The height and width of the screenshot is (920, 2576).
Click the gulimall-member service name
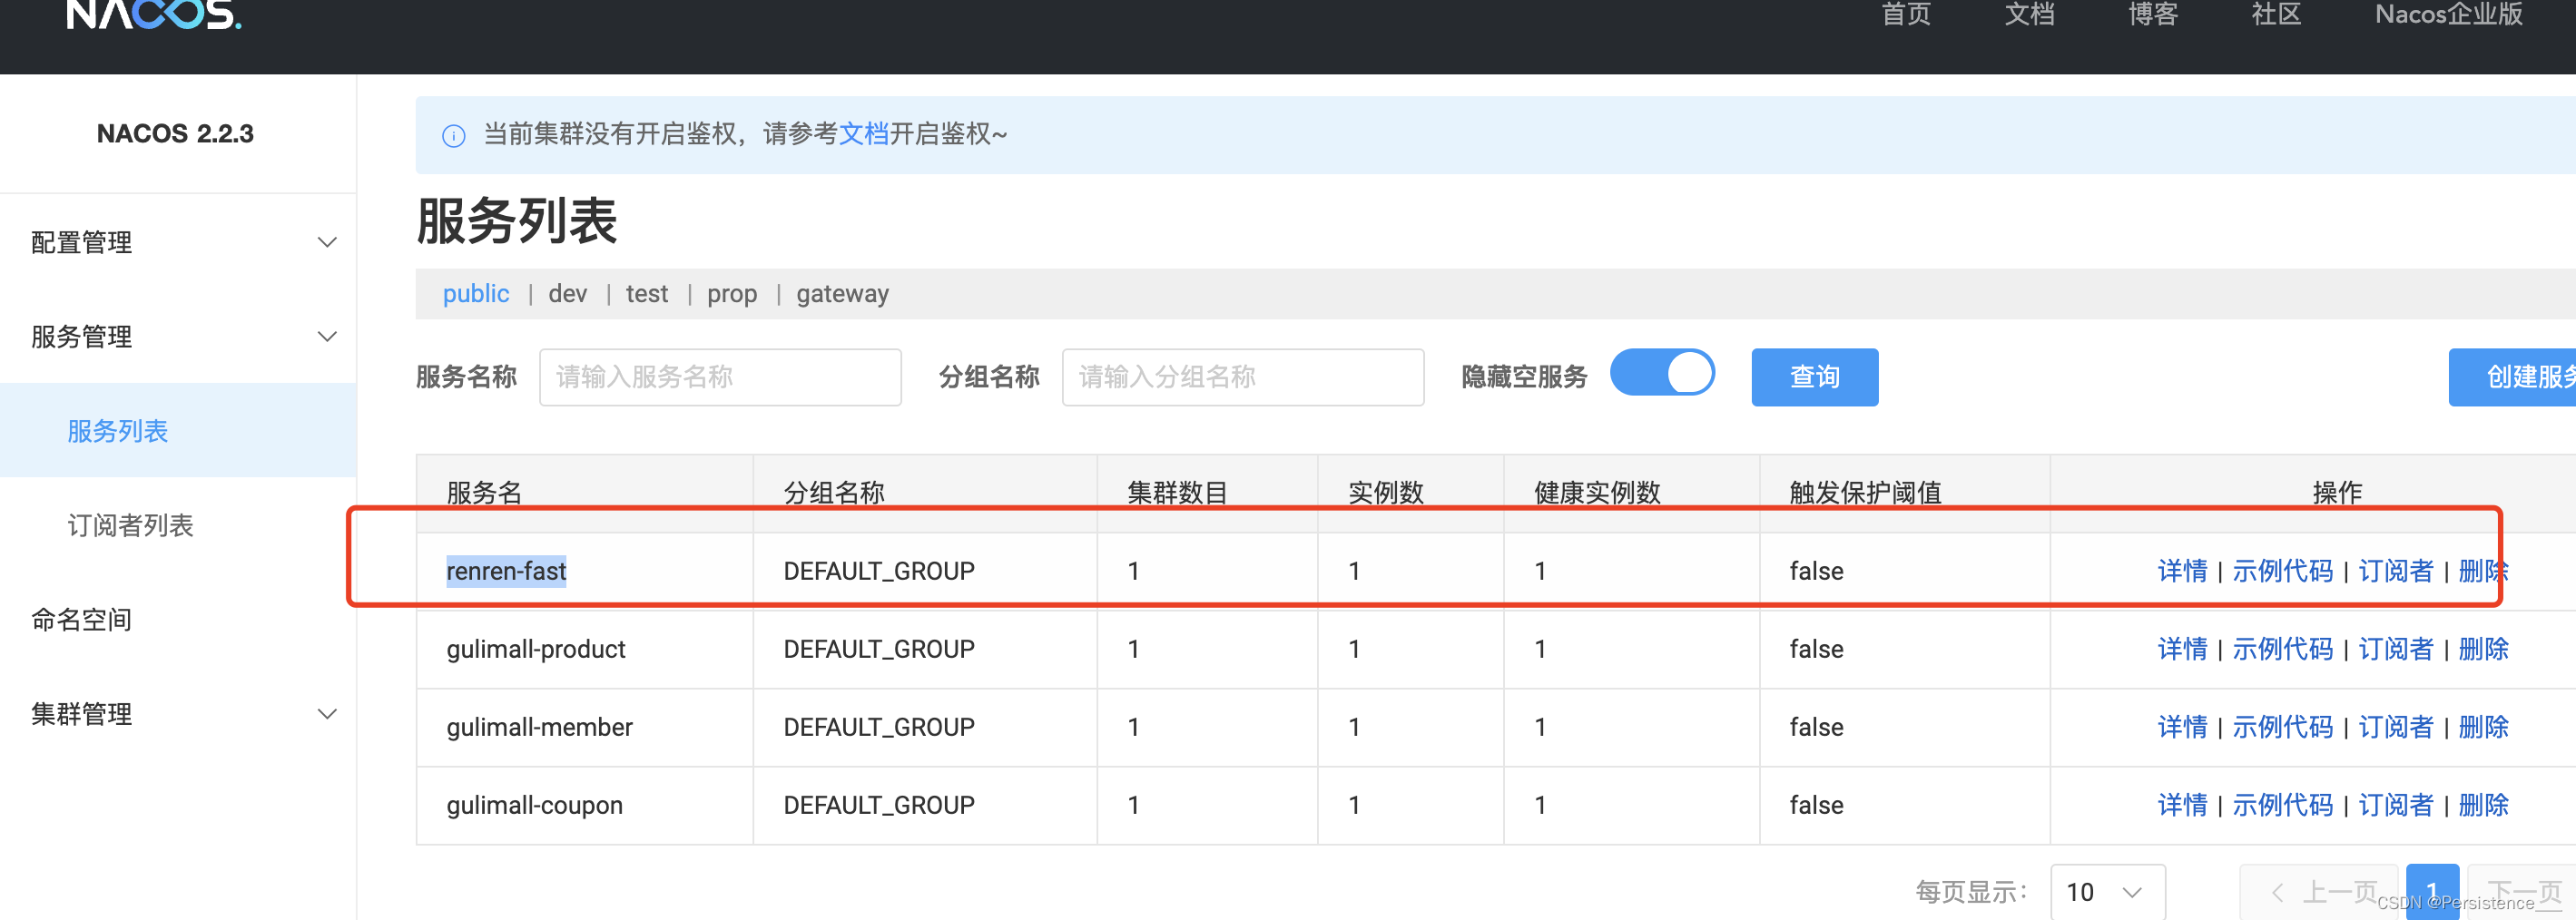(539, 727)
